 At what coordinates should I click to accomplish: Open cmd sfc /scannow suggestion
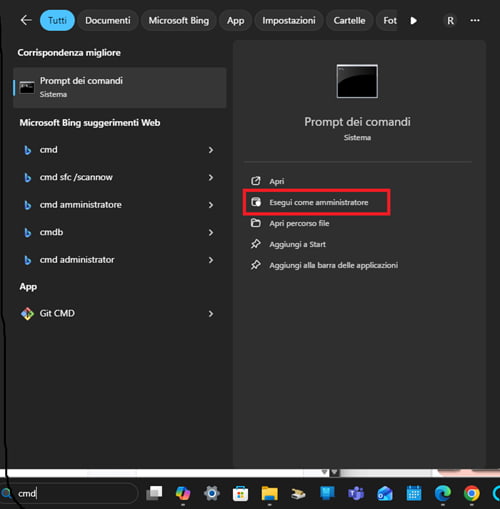(76, 177)
